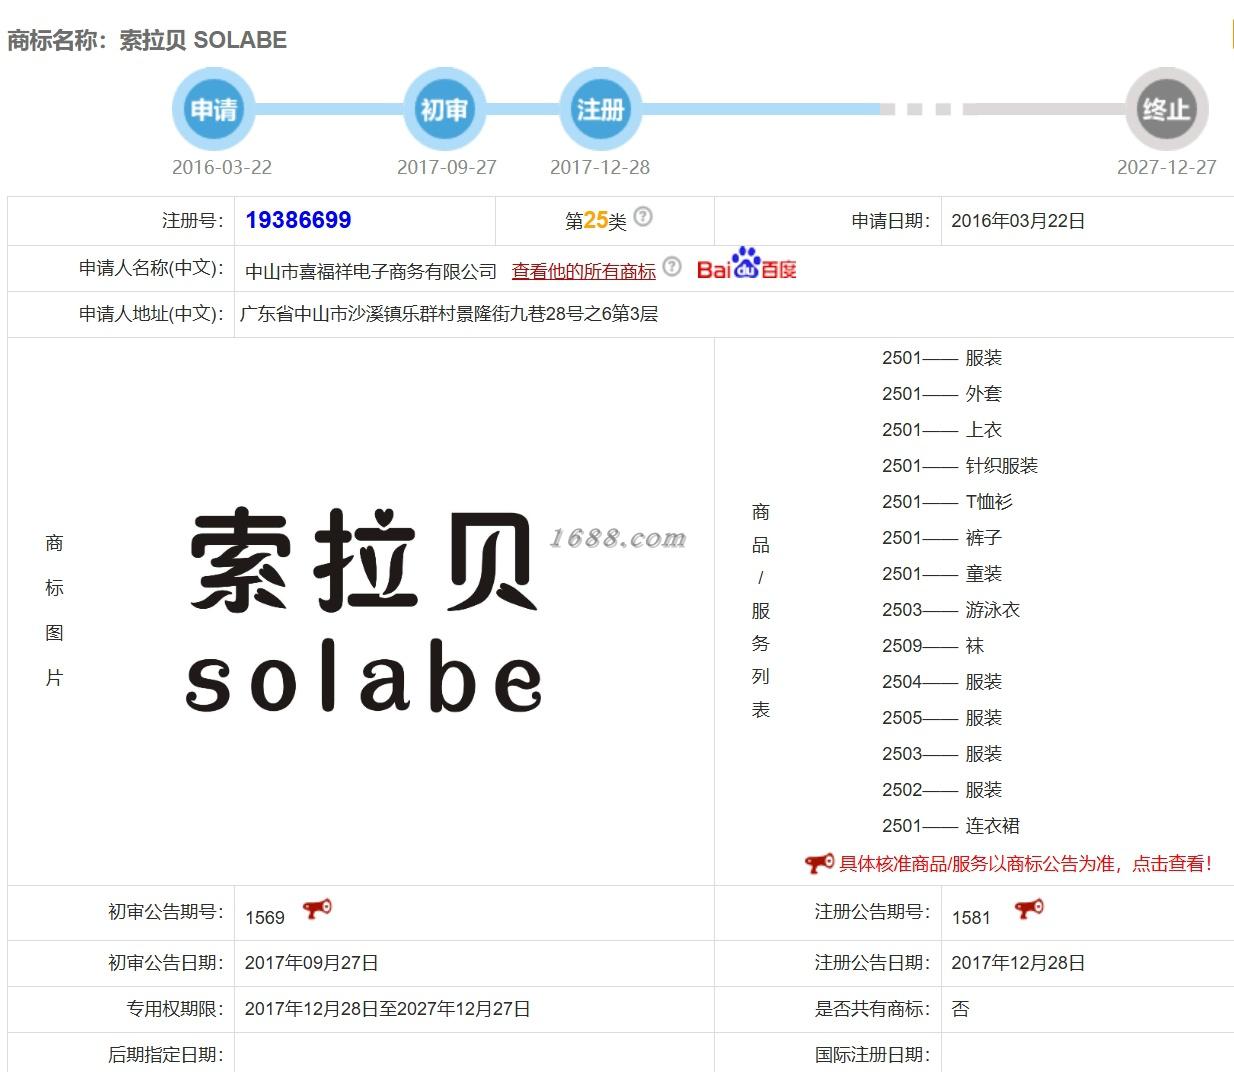Select goods row 2501 针织服装
This screenshot has width=1234, height=1072.
tap(960, 466)
